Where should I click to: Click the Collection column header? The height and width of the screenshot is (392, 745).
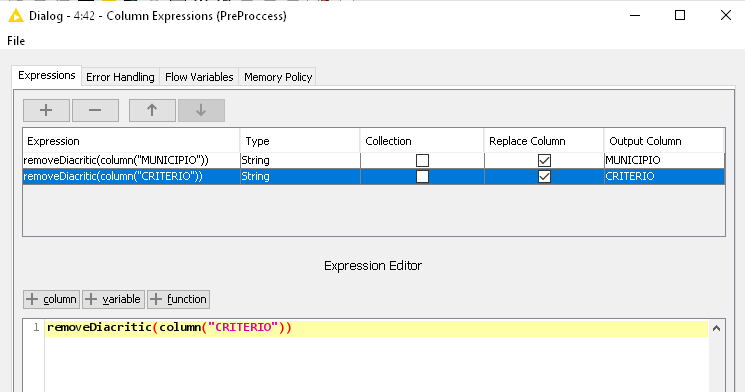pos(422,141)
